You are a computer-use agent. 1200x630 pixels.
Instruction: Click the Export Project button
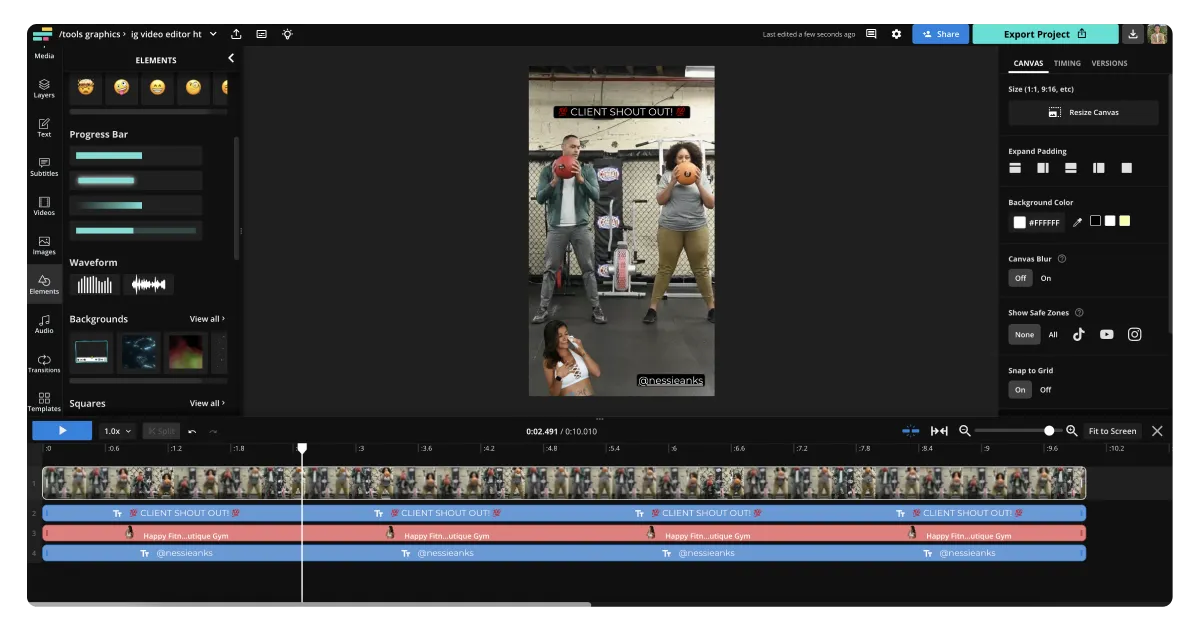point(1045,34)
